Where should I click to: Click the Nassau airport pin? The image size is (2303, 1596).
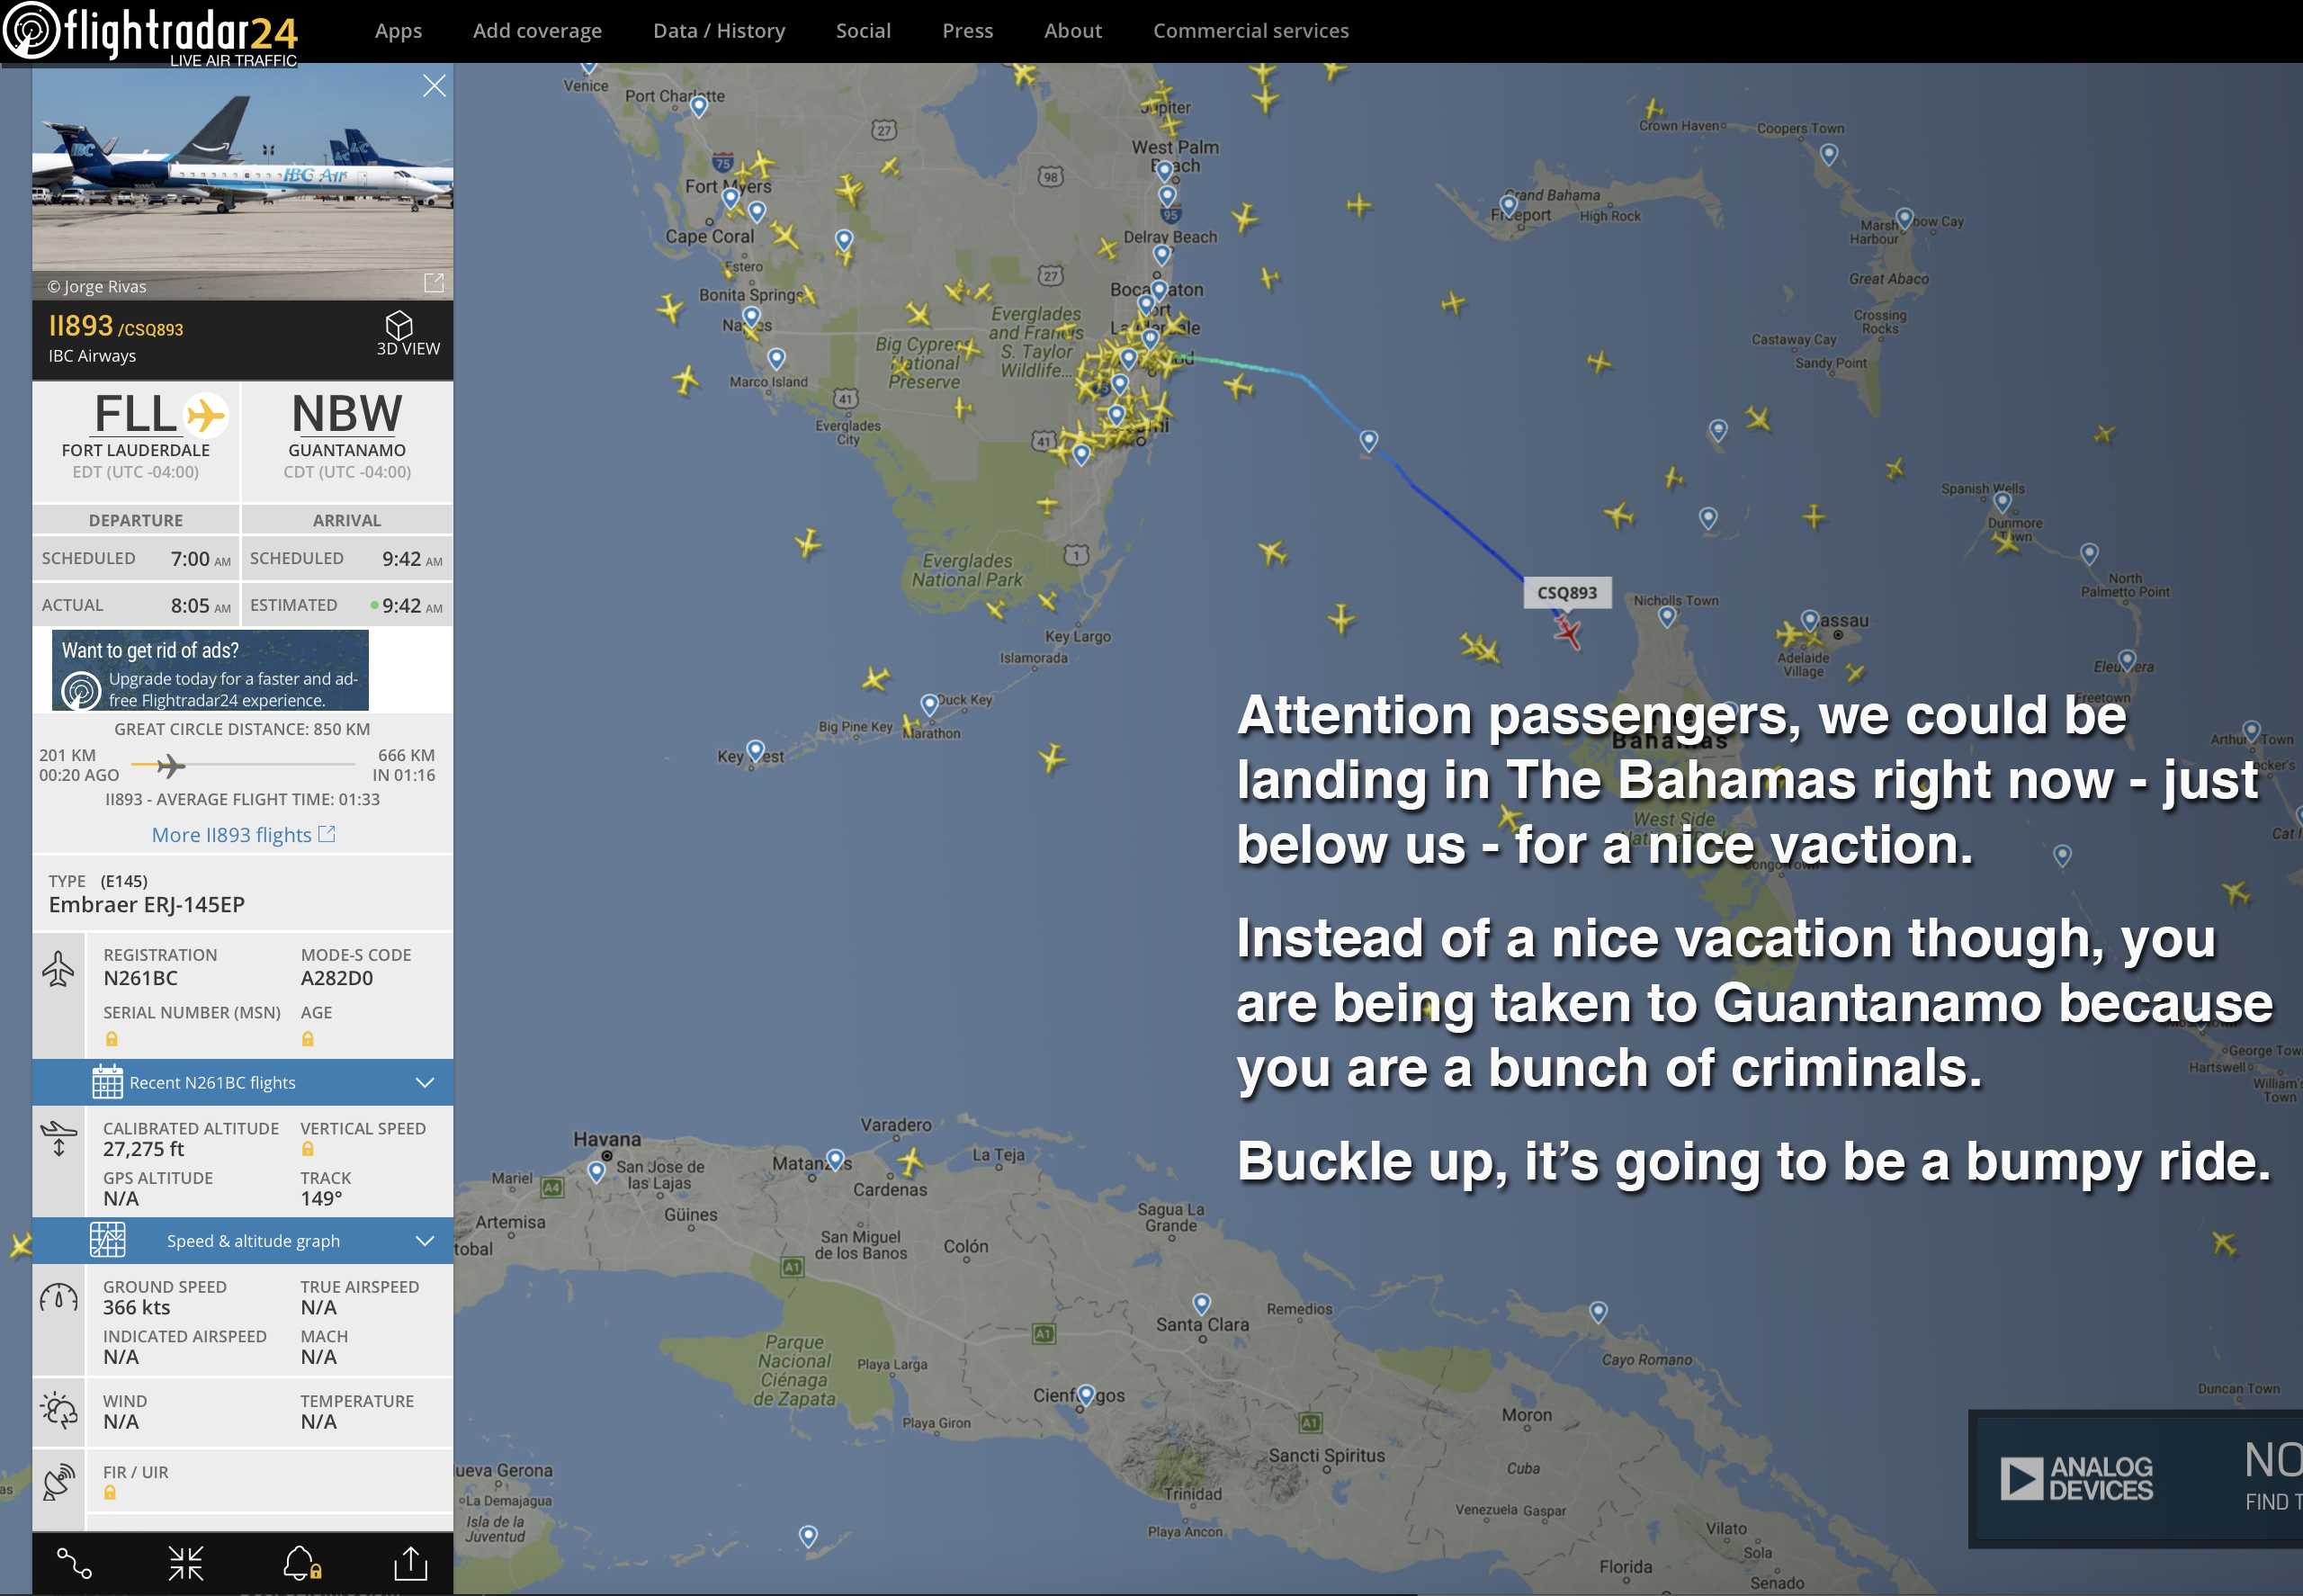[x=1809, y=620]
